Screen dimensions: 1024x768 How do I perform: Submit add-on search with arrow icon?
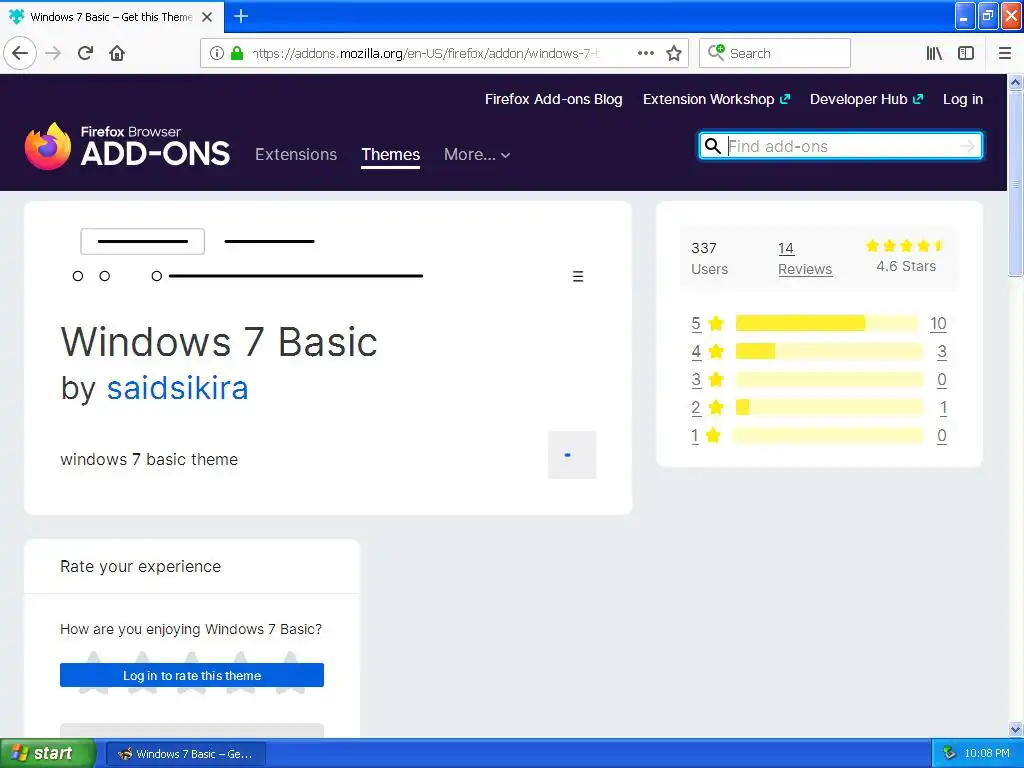coord(967,146)
